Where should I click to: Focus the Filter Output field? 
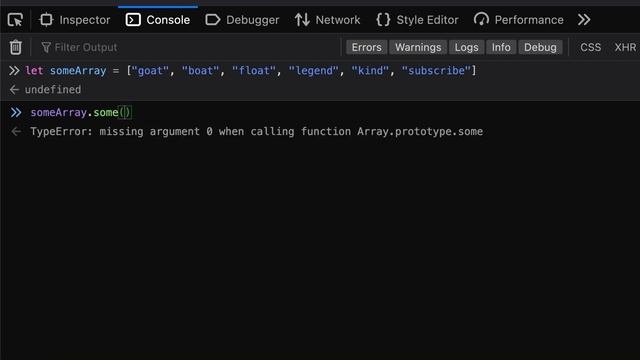pyautogui.click(x=188, y=47)
